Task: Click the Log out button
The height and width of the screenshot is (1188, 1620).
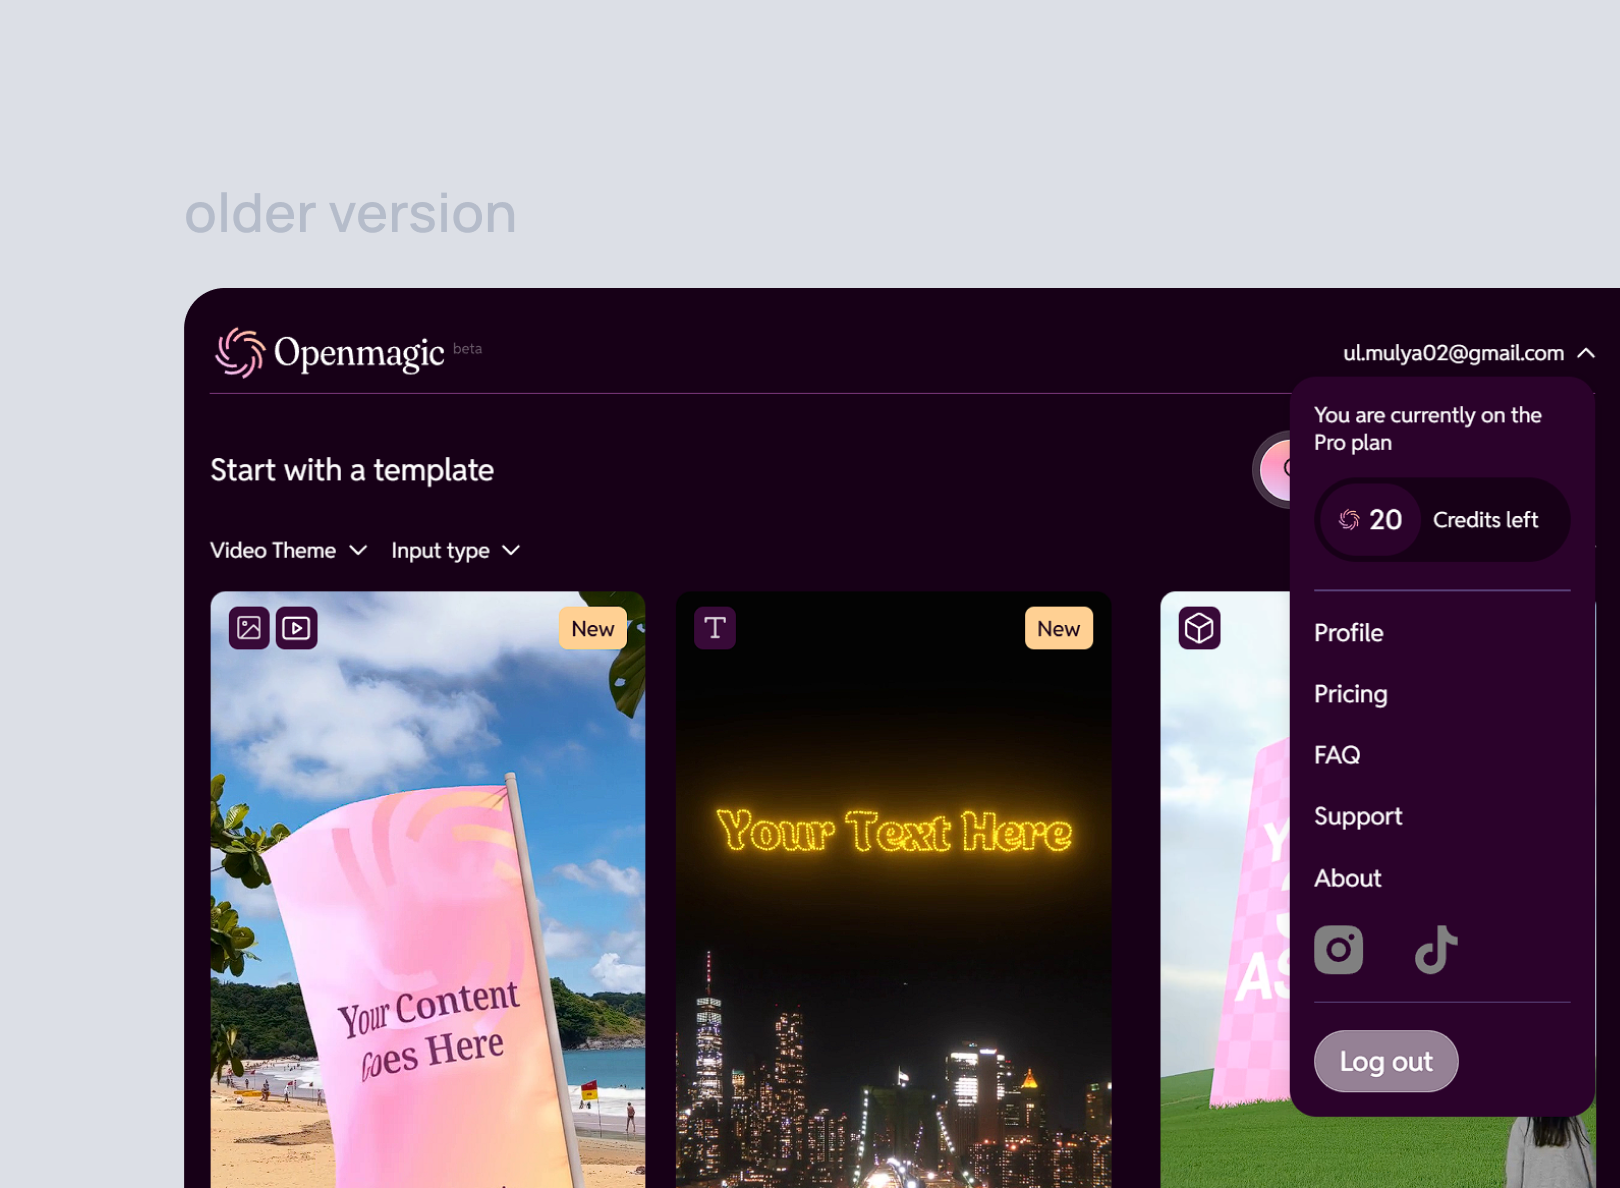Action: [1386, 1061]
